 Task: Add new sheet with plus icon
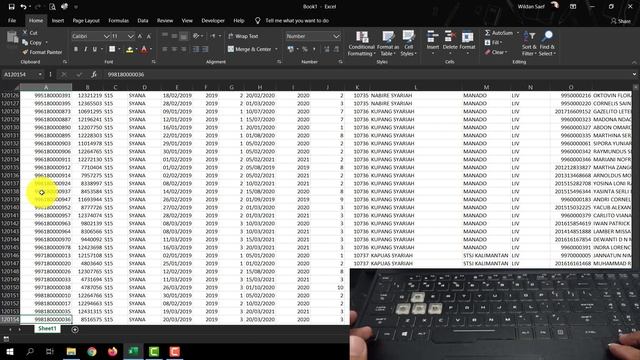[x=75, y=329]
